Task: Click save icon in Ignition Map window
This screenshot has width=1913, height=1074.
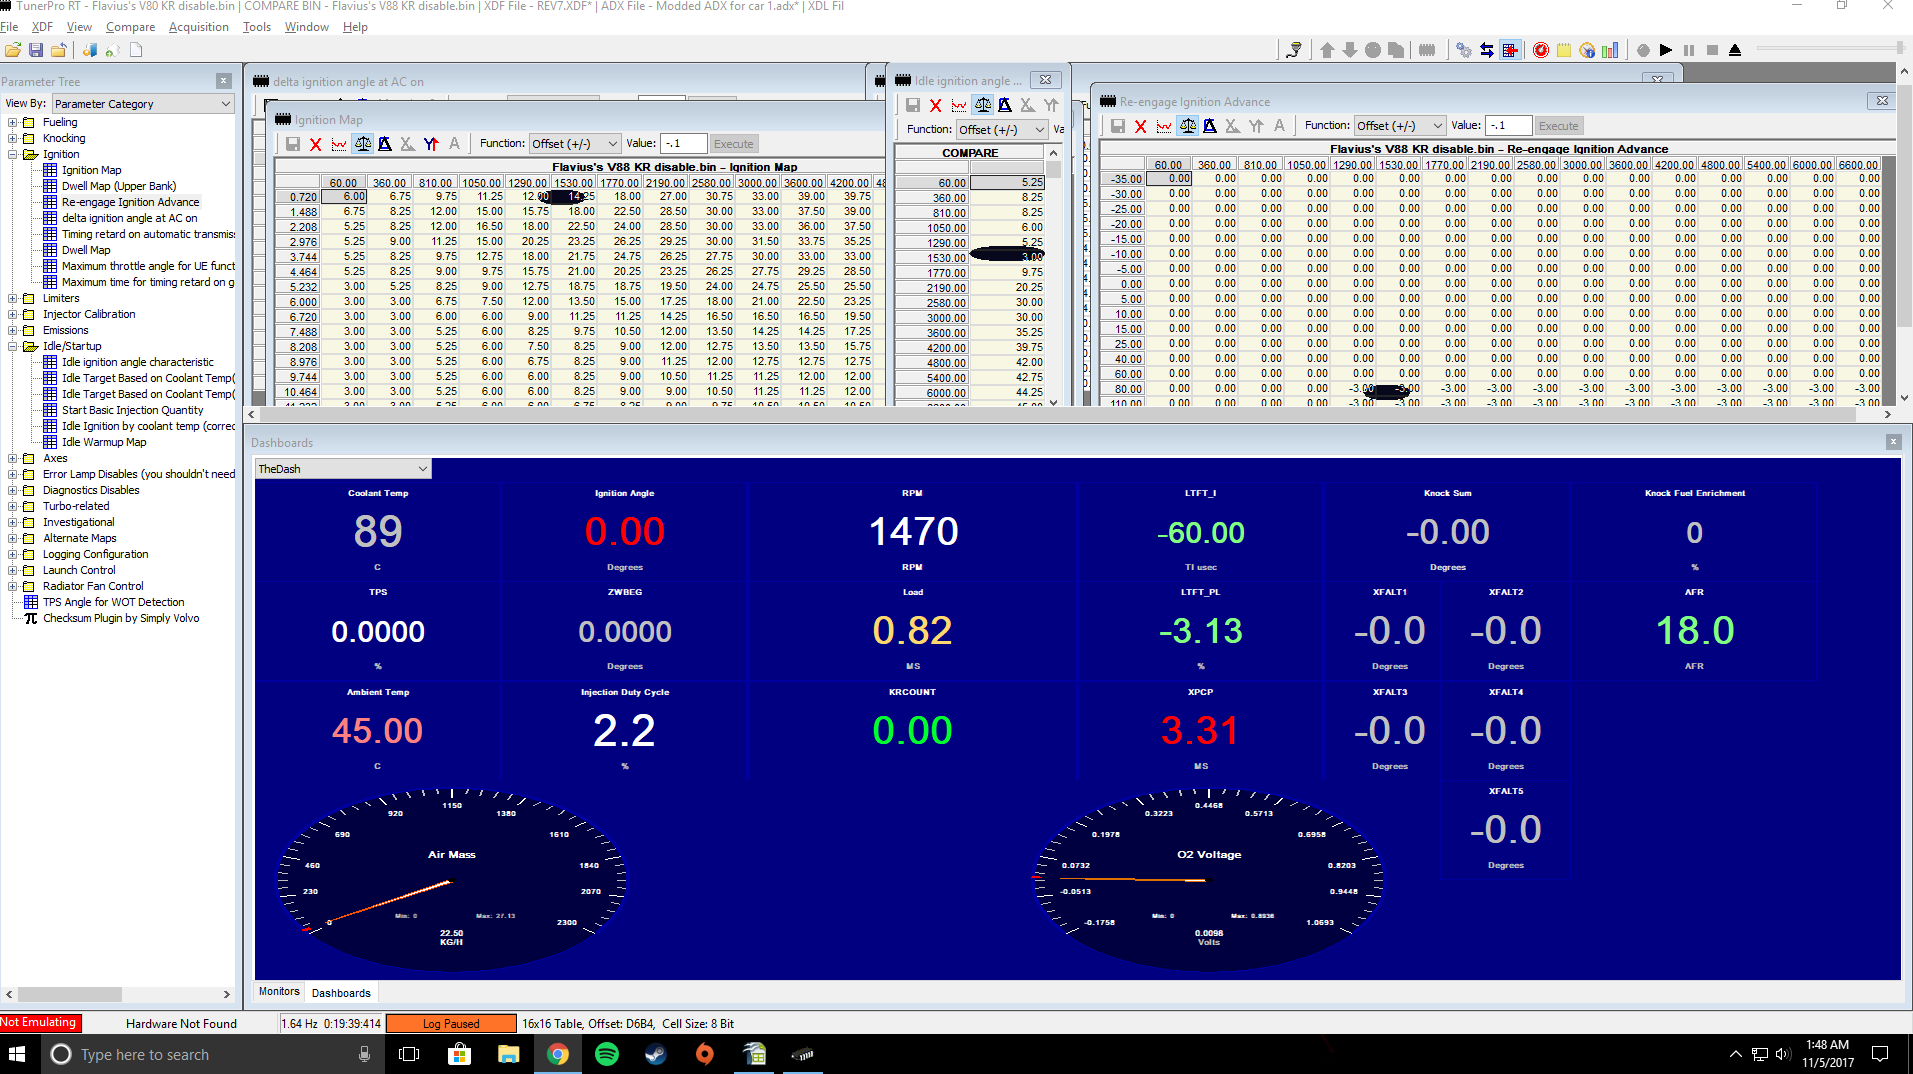Action: (x=293, y=144)
